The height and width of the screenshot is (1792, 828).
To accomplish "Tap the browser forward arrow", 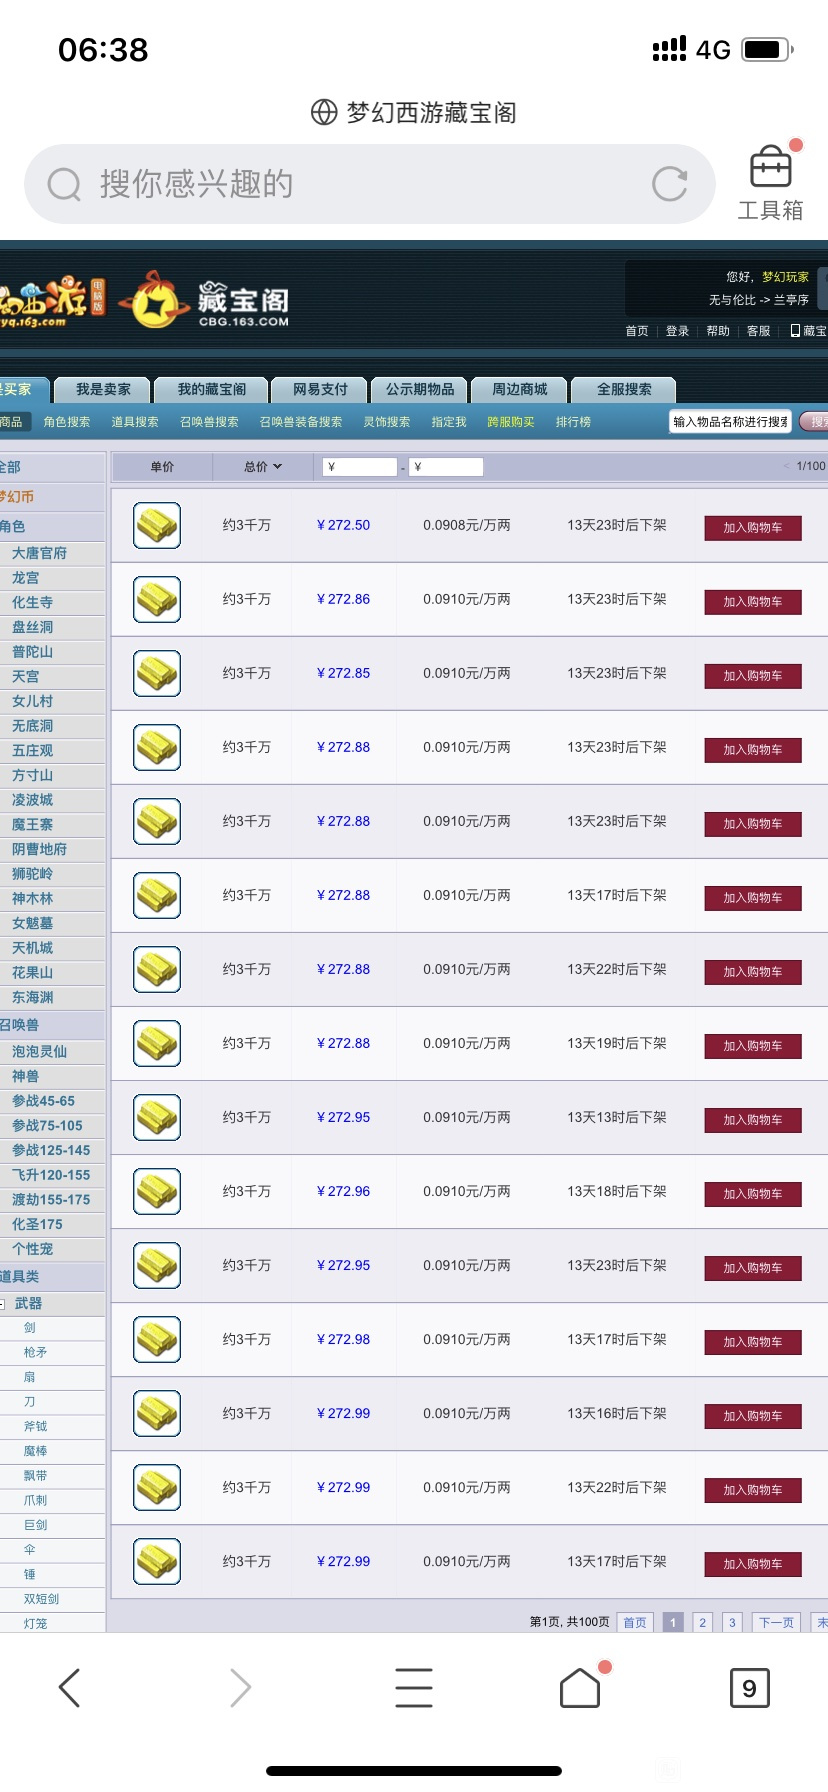I will click(240, 1688).
